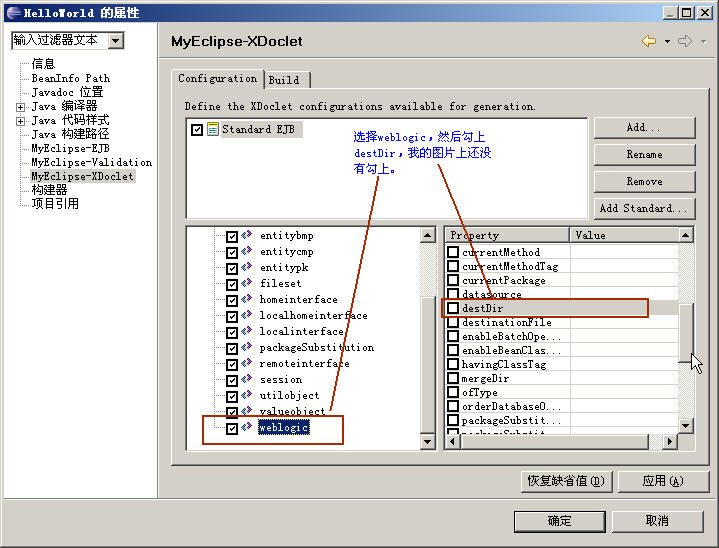Click the Remove button
This screenshot has width=719, height=548.
click(644, 182)
